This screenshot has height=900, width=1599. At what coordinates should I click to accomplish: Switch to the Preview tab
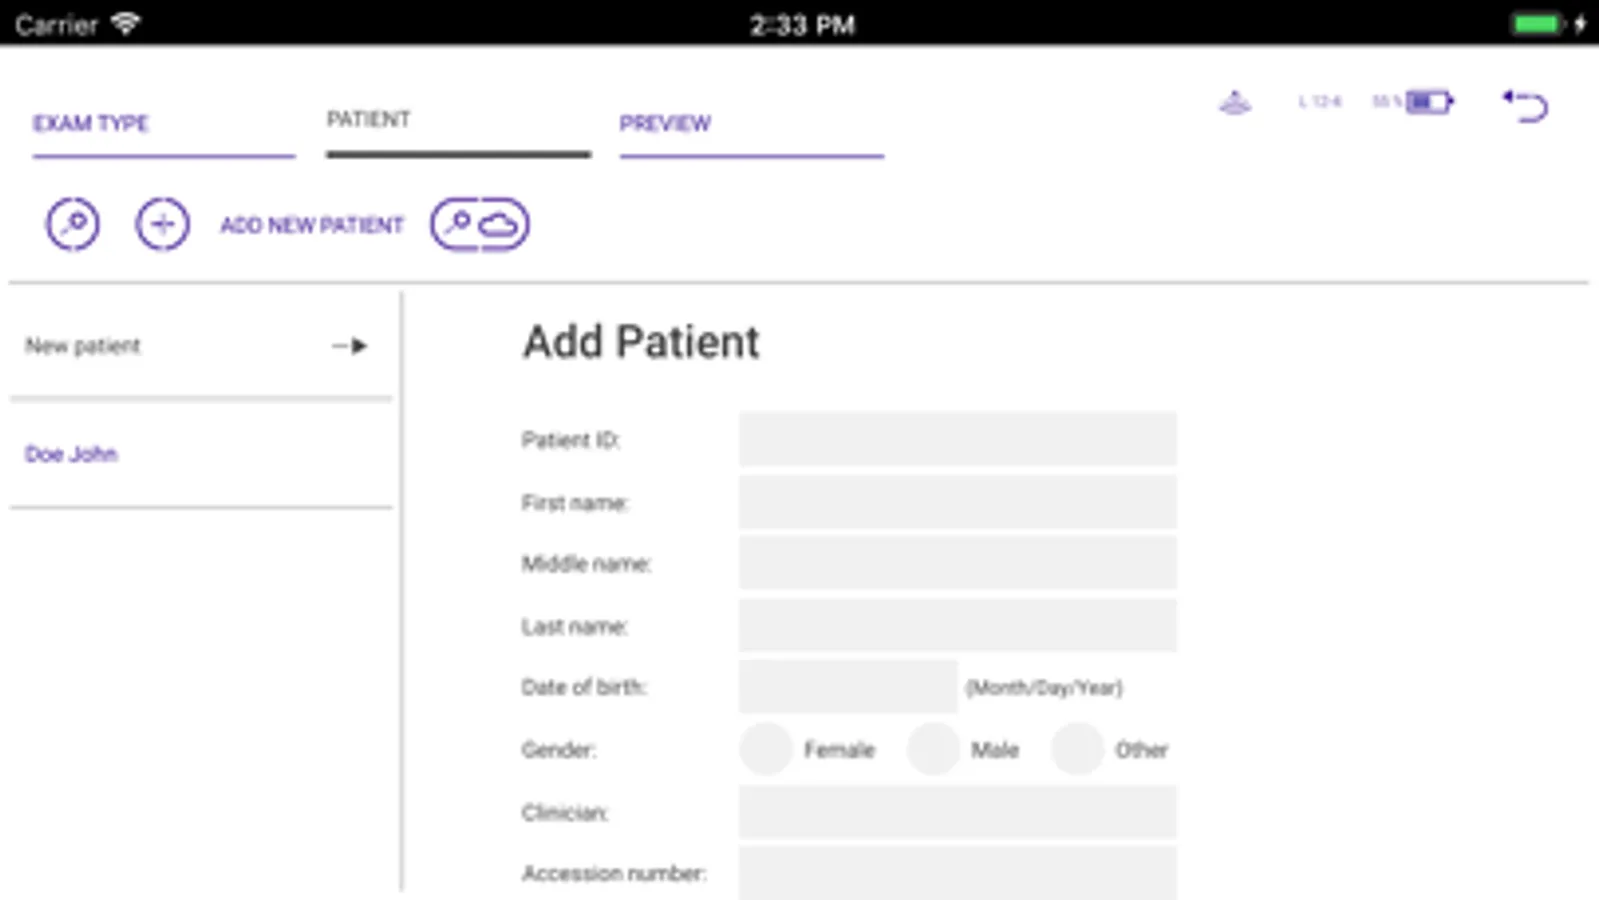click(665, 124)
